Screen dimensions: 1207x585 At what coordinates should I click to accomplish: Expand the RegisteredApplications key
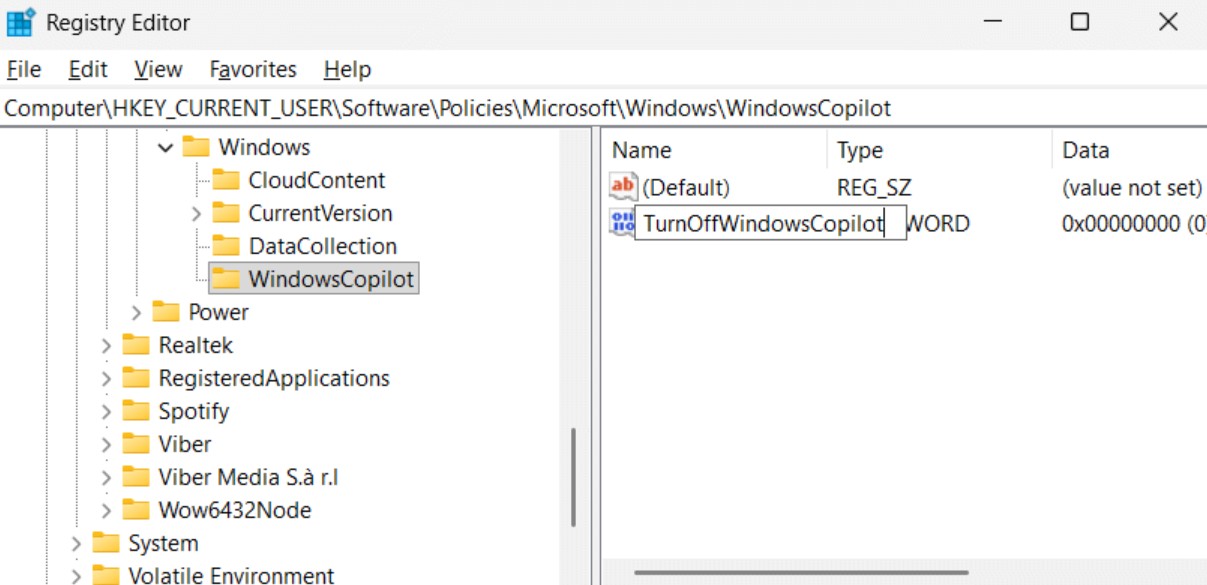(106, 378)
